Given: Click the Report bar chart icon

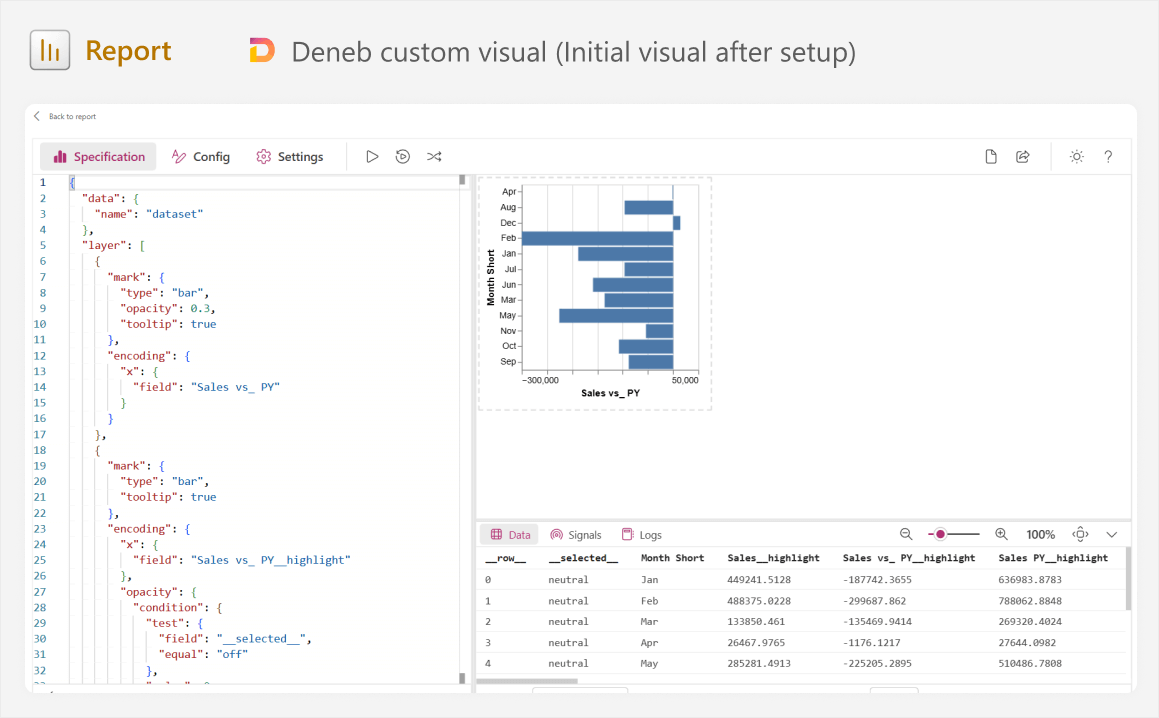Looking at the screenshot, I should pos(50,50).
